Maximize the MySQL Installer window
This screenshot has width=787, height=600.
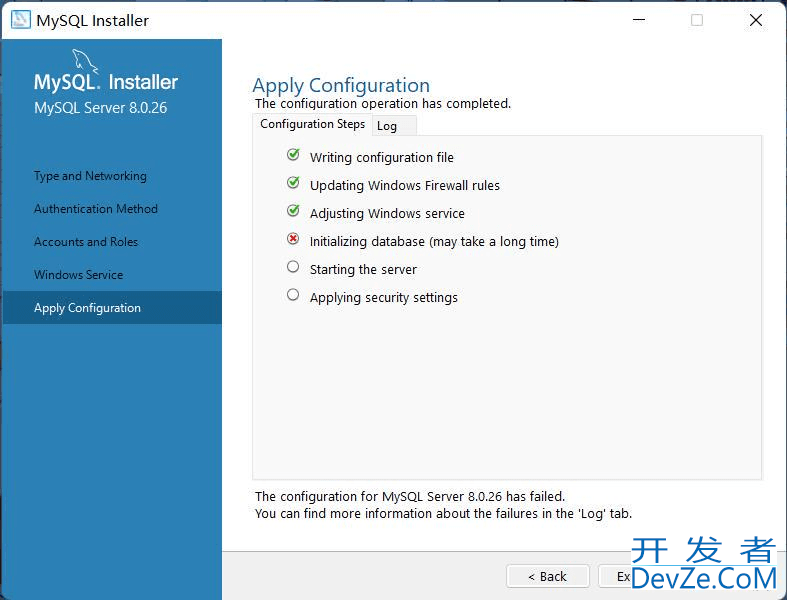coord(697,20)
